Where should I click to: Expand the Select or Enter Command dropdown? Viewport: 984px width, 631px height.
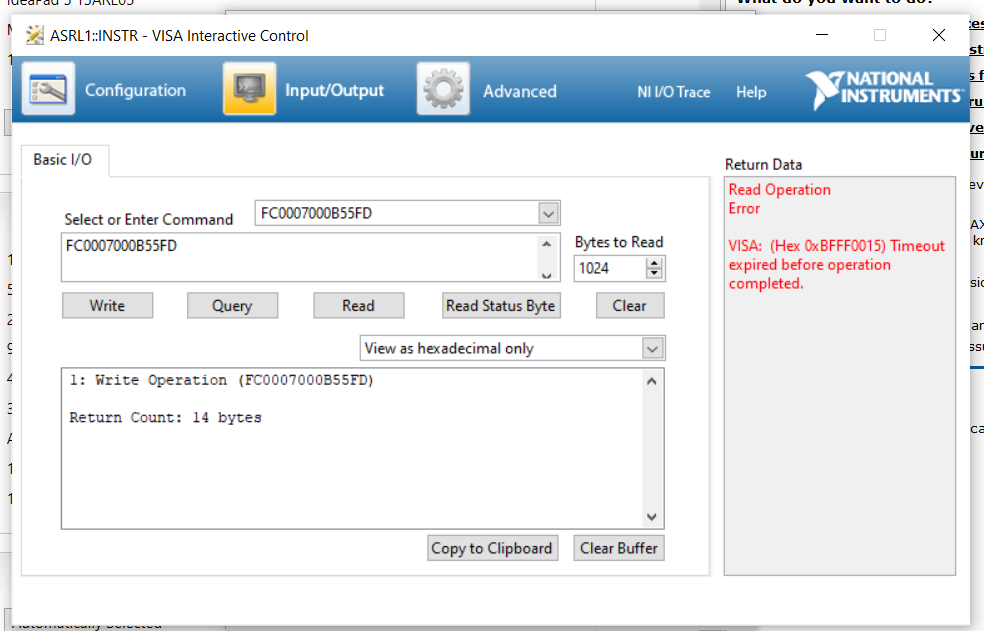(548, 213)
